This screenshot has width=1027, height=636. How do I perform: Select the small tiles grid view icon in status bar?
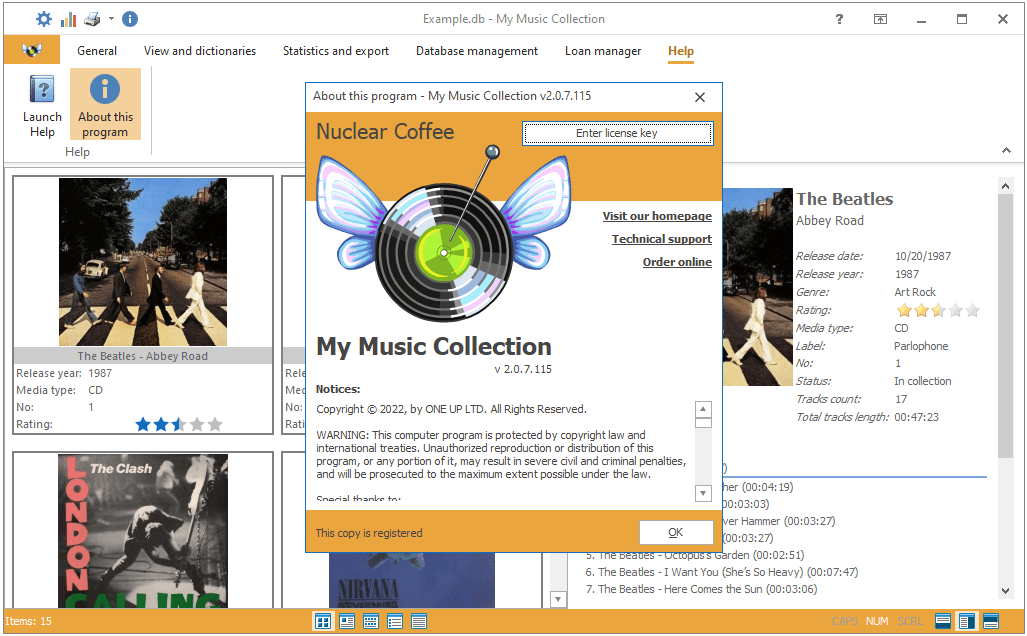click(371, 621)
